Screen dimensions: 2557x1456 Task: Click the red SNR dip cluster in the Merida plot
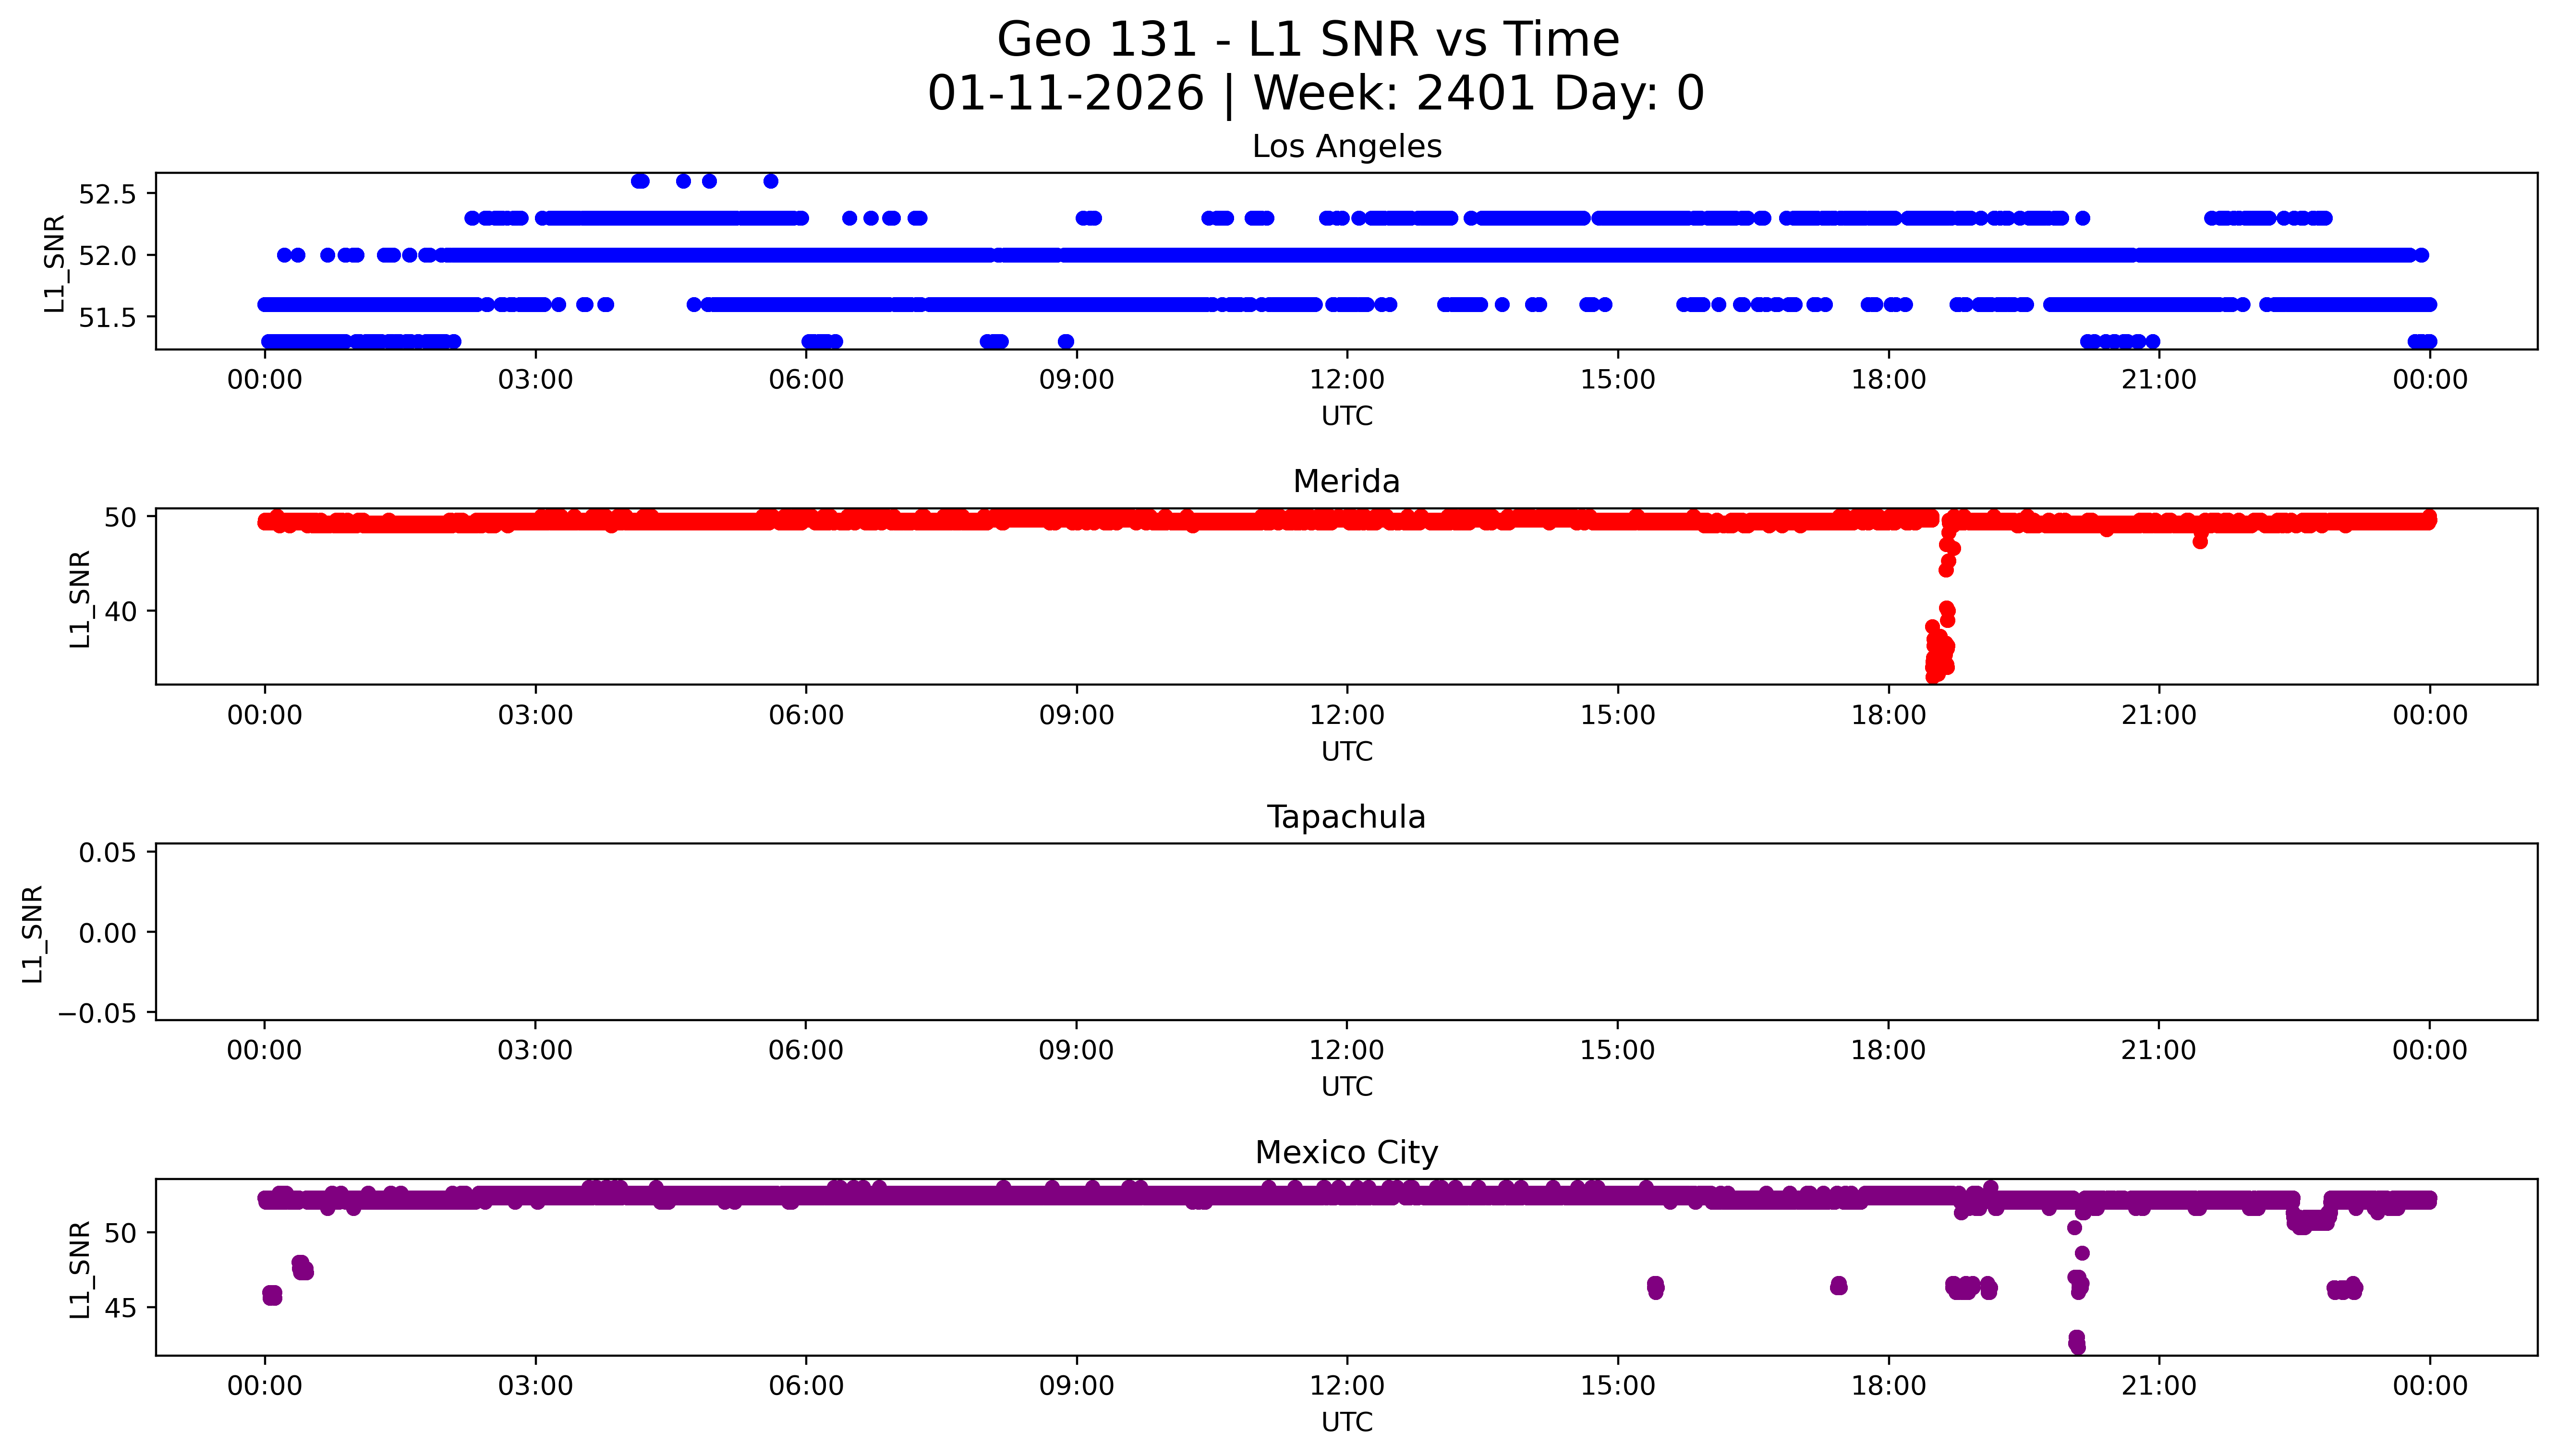pyautogui.click(x=1939, y=650)
